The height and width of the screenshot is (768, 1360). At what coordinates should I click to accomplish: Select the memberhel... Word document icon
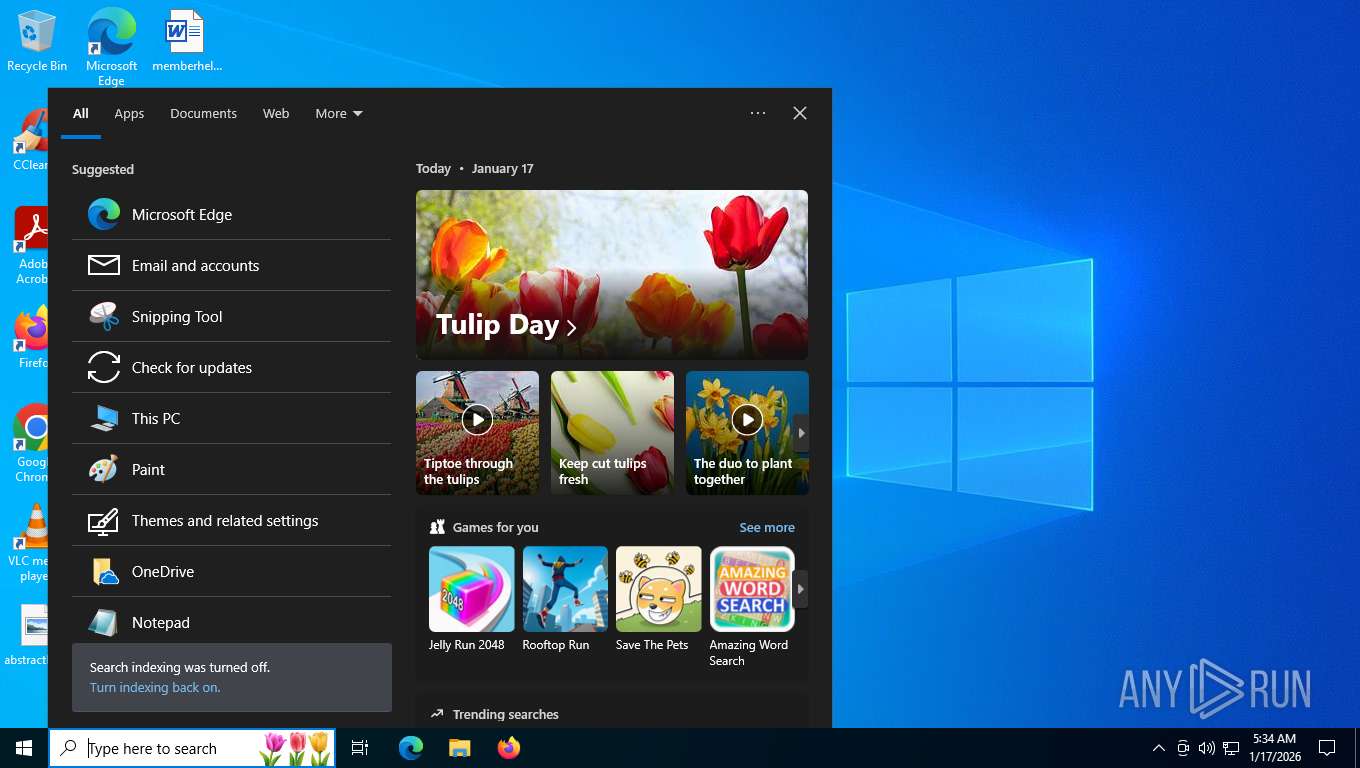[186, 41]
